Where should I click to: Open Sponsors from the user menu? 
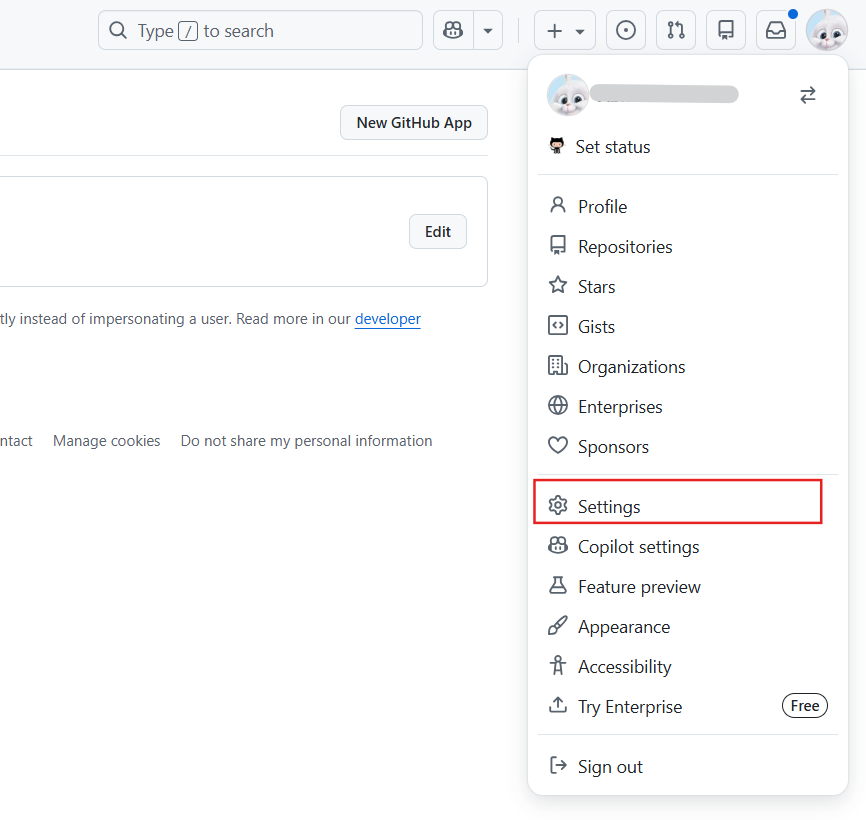(x=688, y=447)
